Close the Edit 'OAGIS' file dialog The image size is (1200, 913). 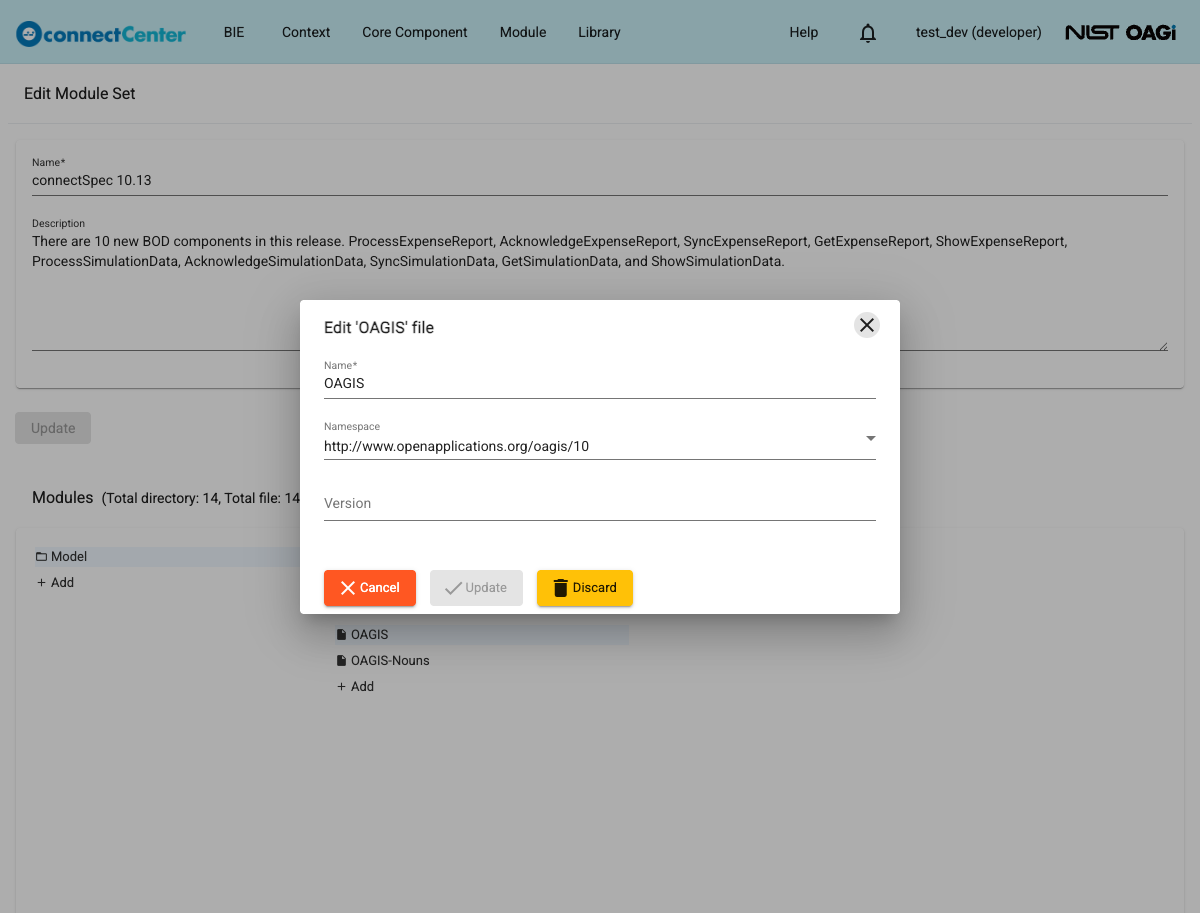coord(867,325)
